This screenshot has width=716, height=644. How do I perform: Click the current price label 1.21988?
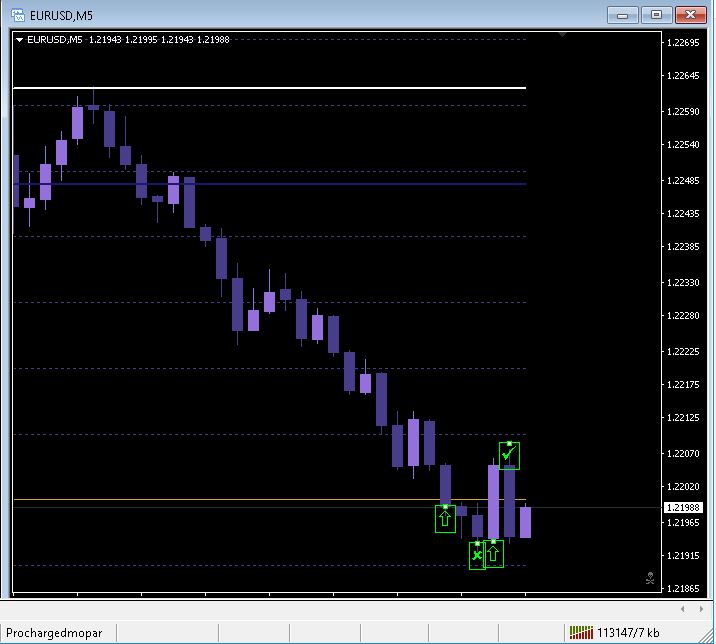point(683,507)
